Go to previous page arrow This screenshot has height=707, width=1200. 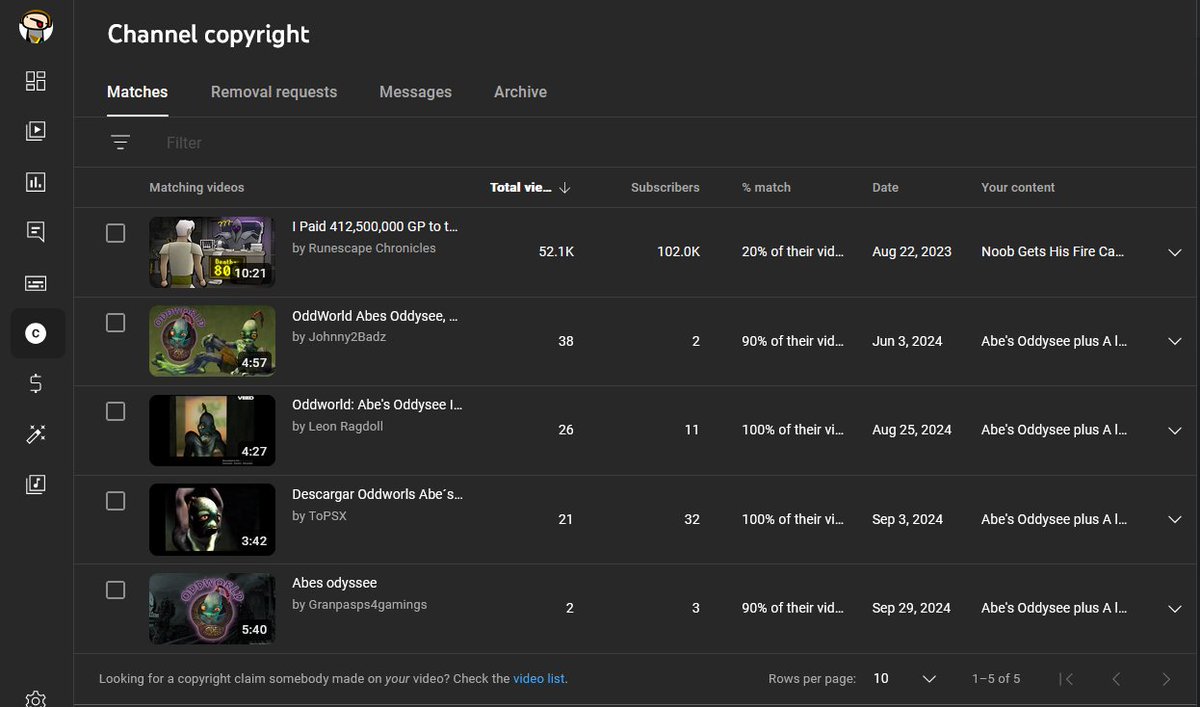pos(1117,679)
